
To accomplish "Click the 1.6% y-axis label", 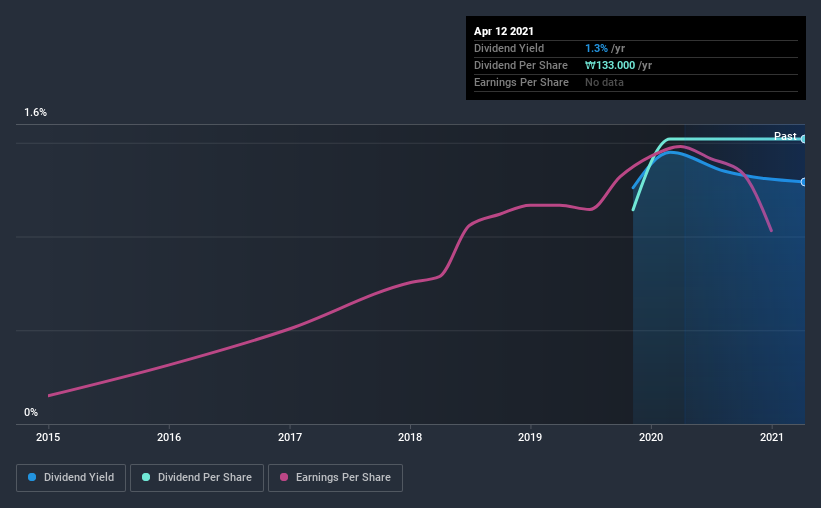I will click(x=36, y=113).
